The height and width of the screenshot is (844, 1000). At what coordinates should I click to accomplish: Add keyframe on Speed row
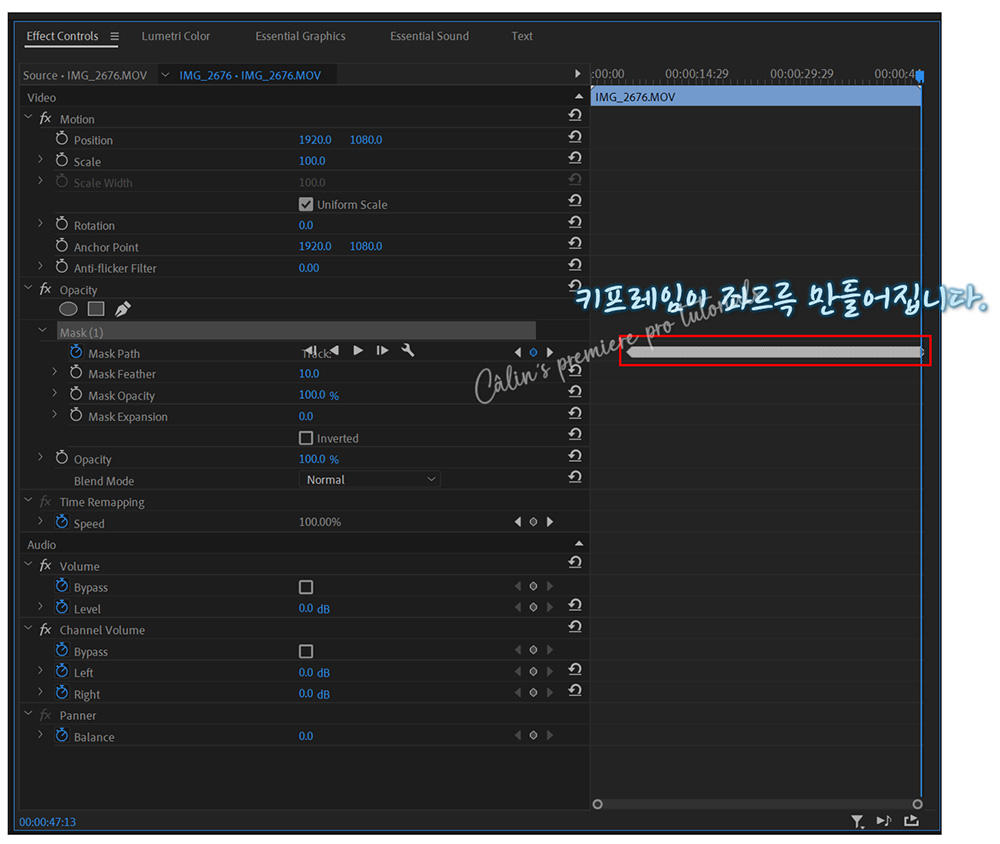click(533, 522)
